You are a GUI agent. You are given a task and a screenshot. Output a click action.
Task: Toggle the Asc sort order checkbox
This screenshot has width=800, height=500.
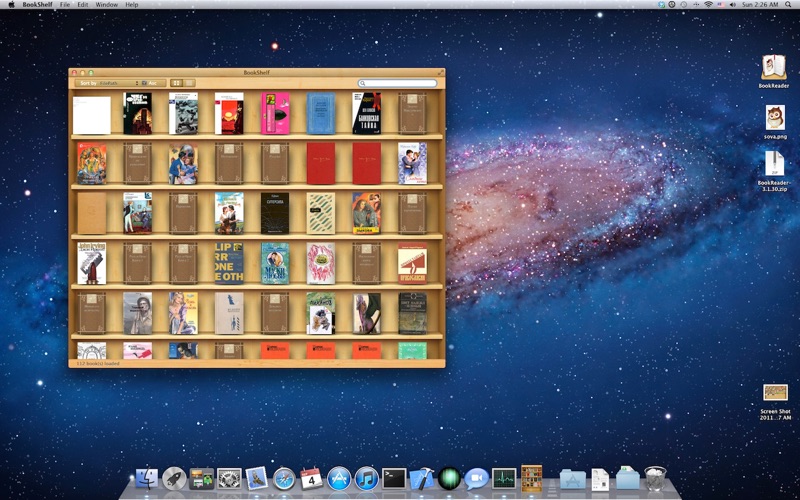point(144,83)
